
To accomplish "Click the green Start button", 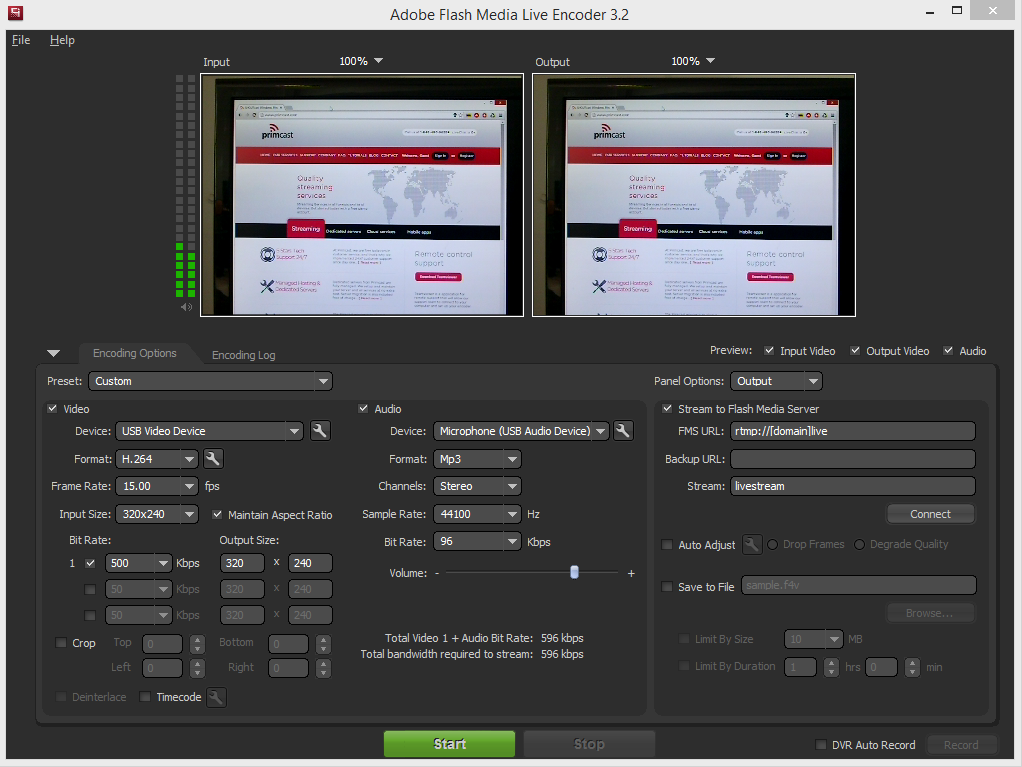I will pyautogui.click(x=449, y=744).
